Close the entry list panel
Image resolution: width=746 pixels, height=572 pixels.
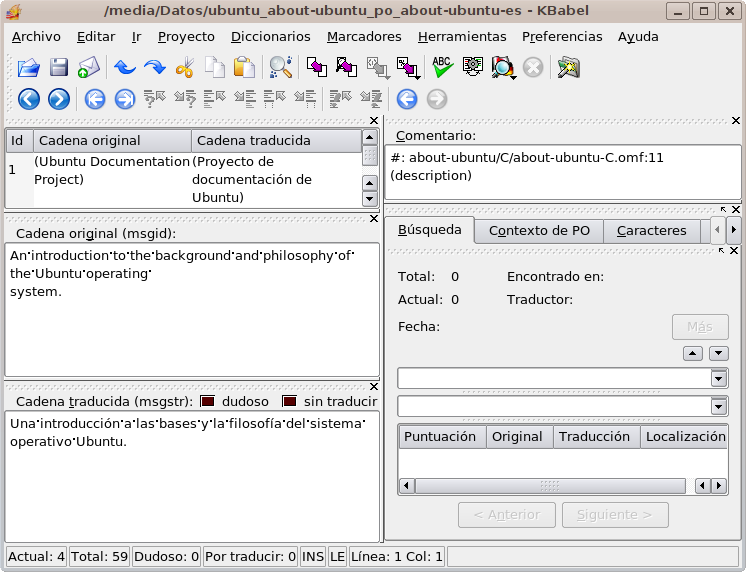tap(374, 121)
